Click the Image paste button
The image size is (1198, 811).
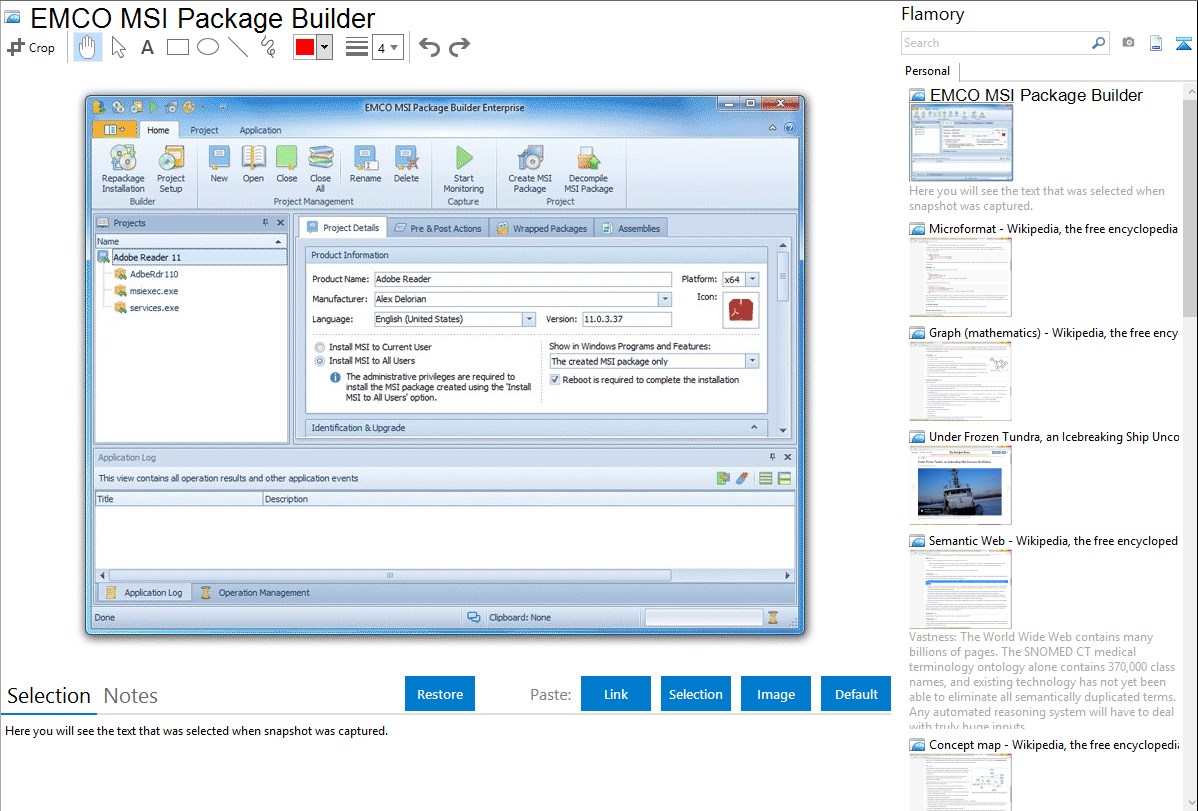pos(775,694)
